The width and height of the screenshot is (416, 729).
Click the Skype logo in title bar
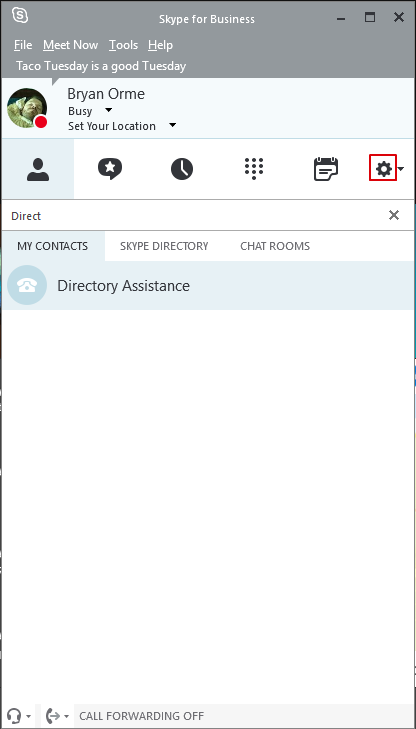20,16
